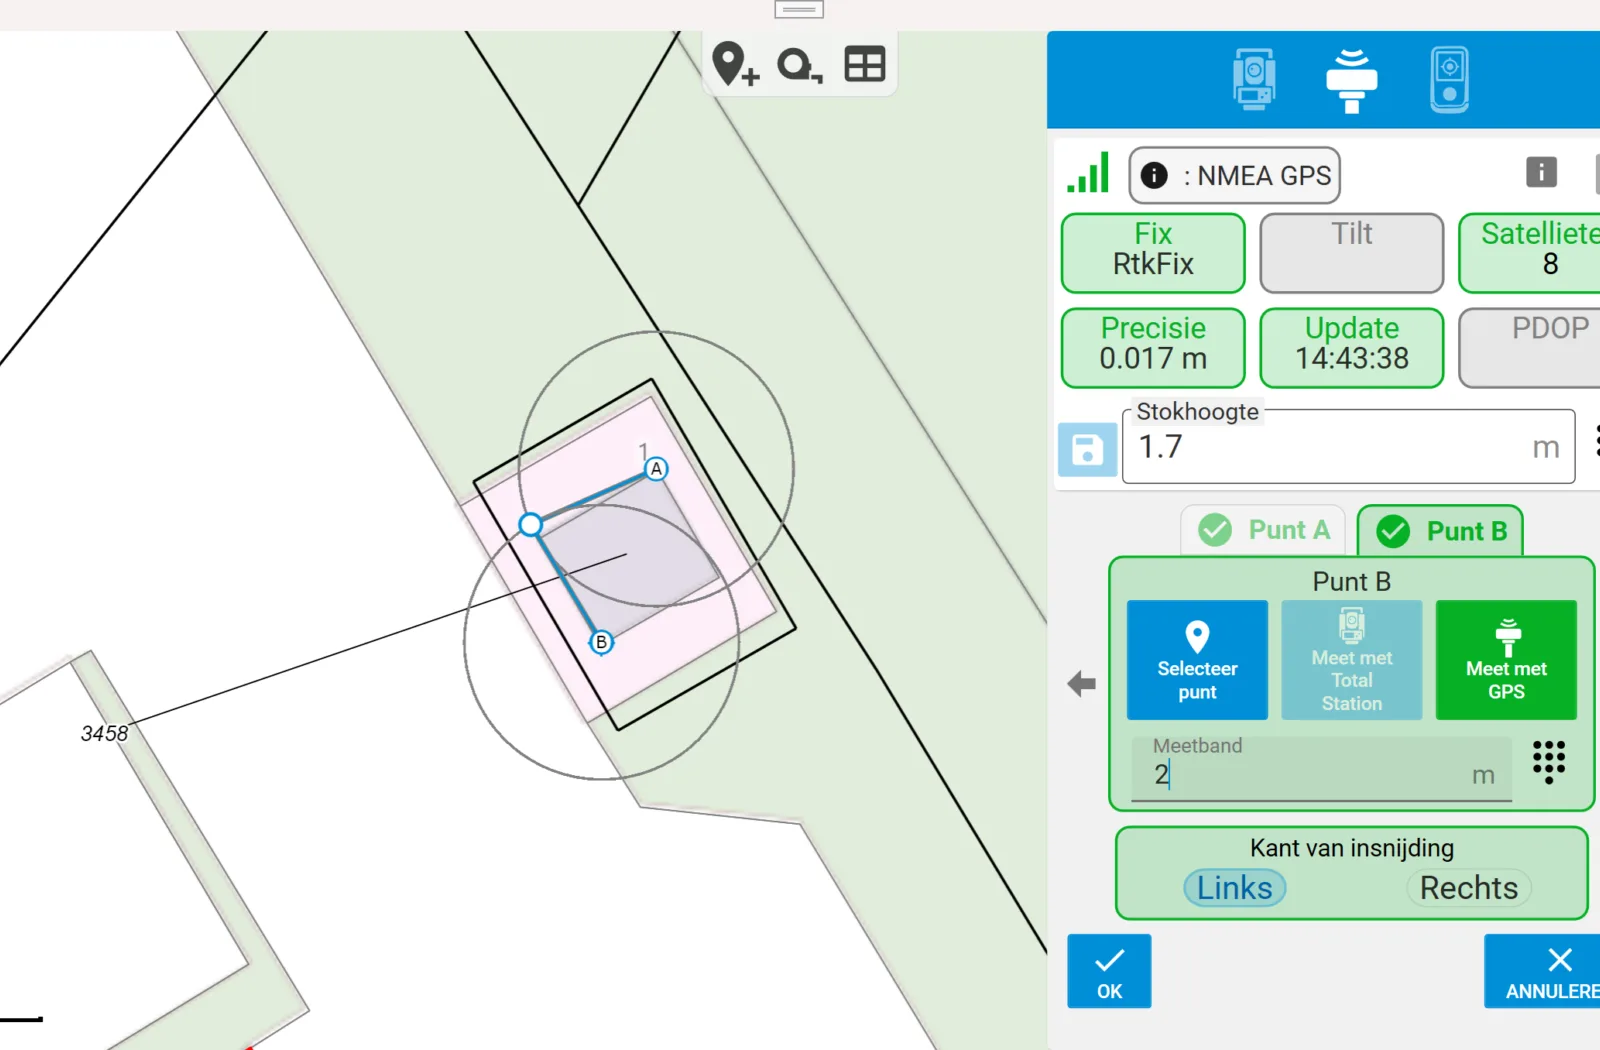Click Selecteer punt button
This screenshot has height=1050, width=1600.
1197,660
